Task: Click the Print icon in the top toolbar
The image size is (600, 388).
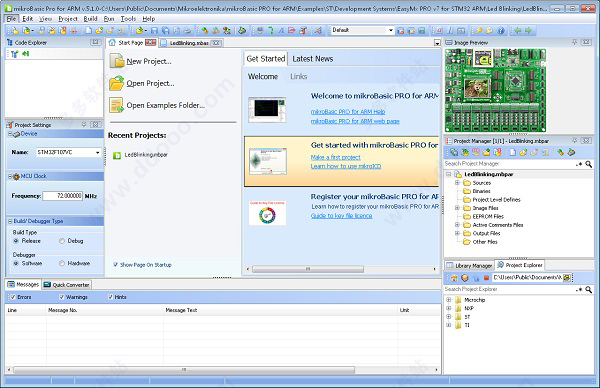Action: (187, 30)
